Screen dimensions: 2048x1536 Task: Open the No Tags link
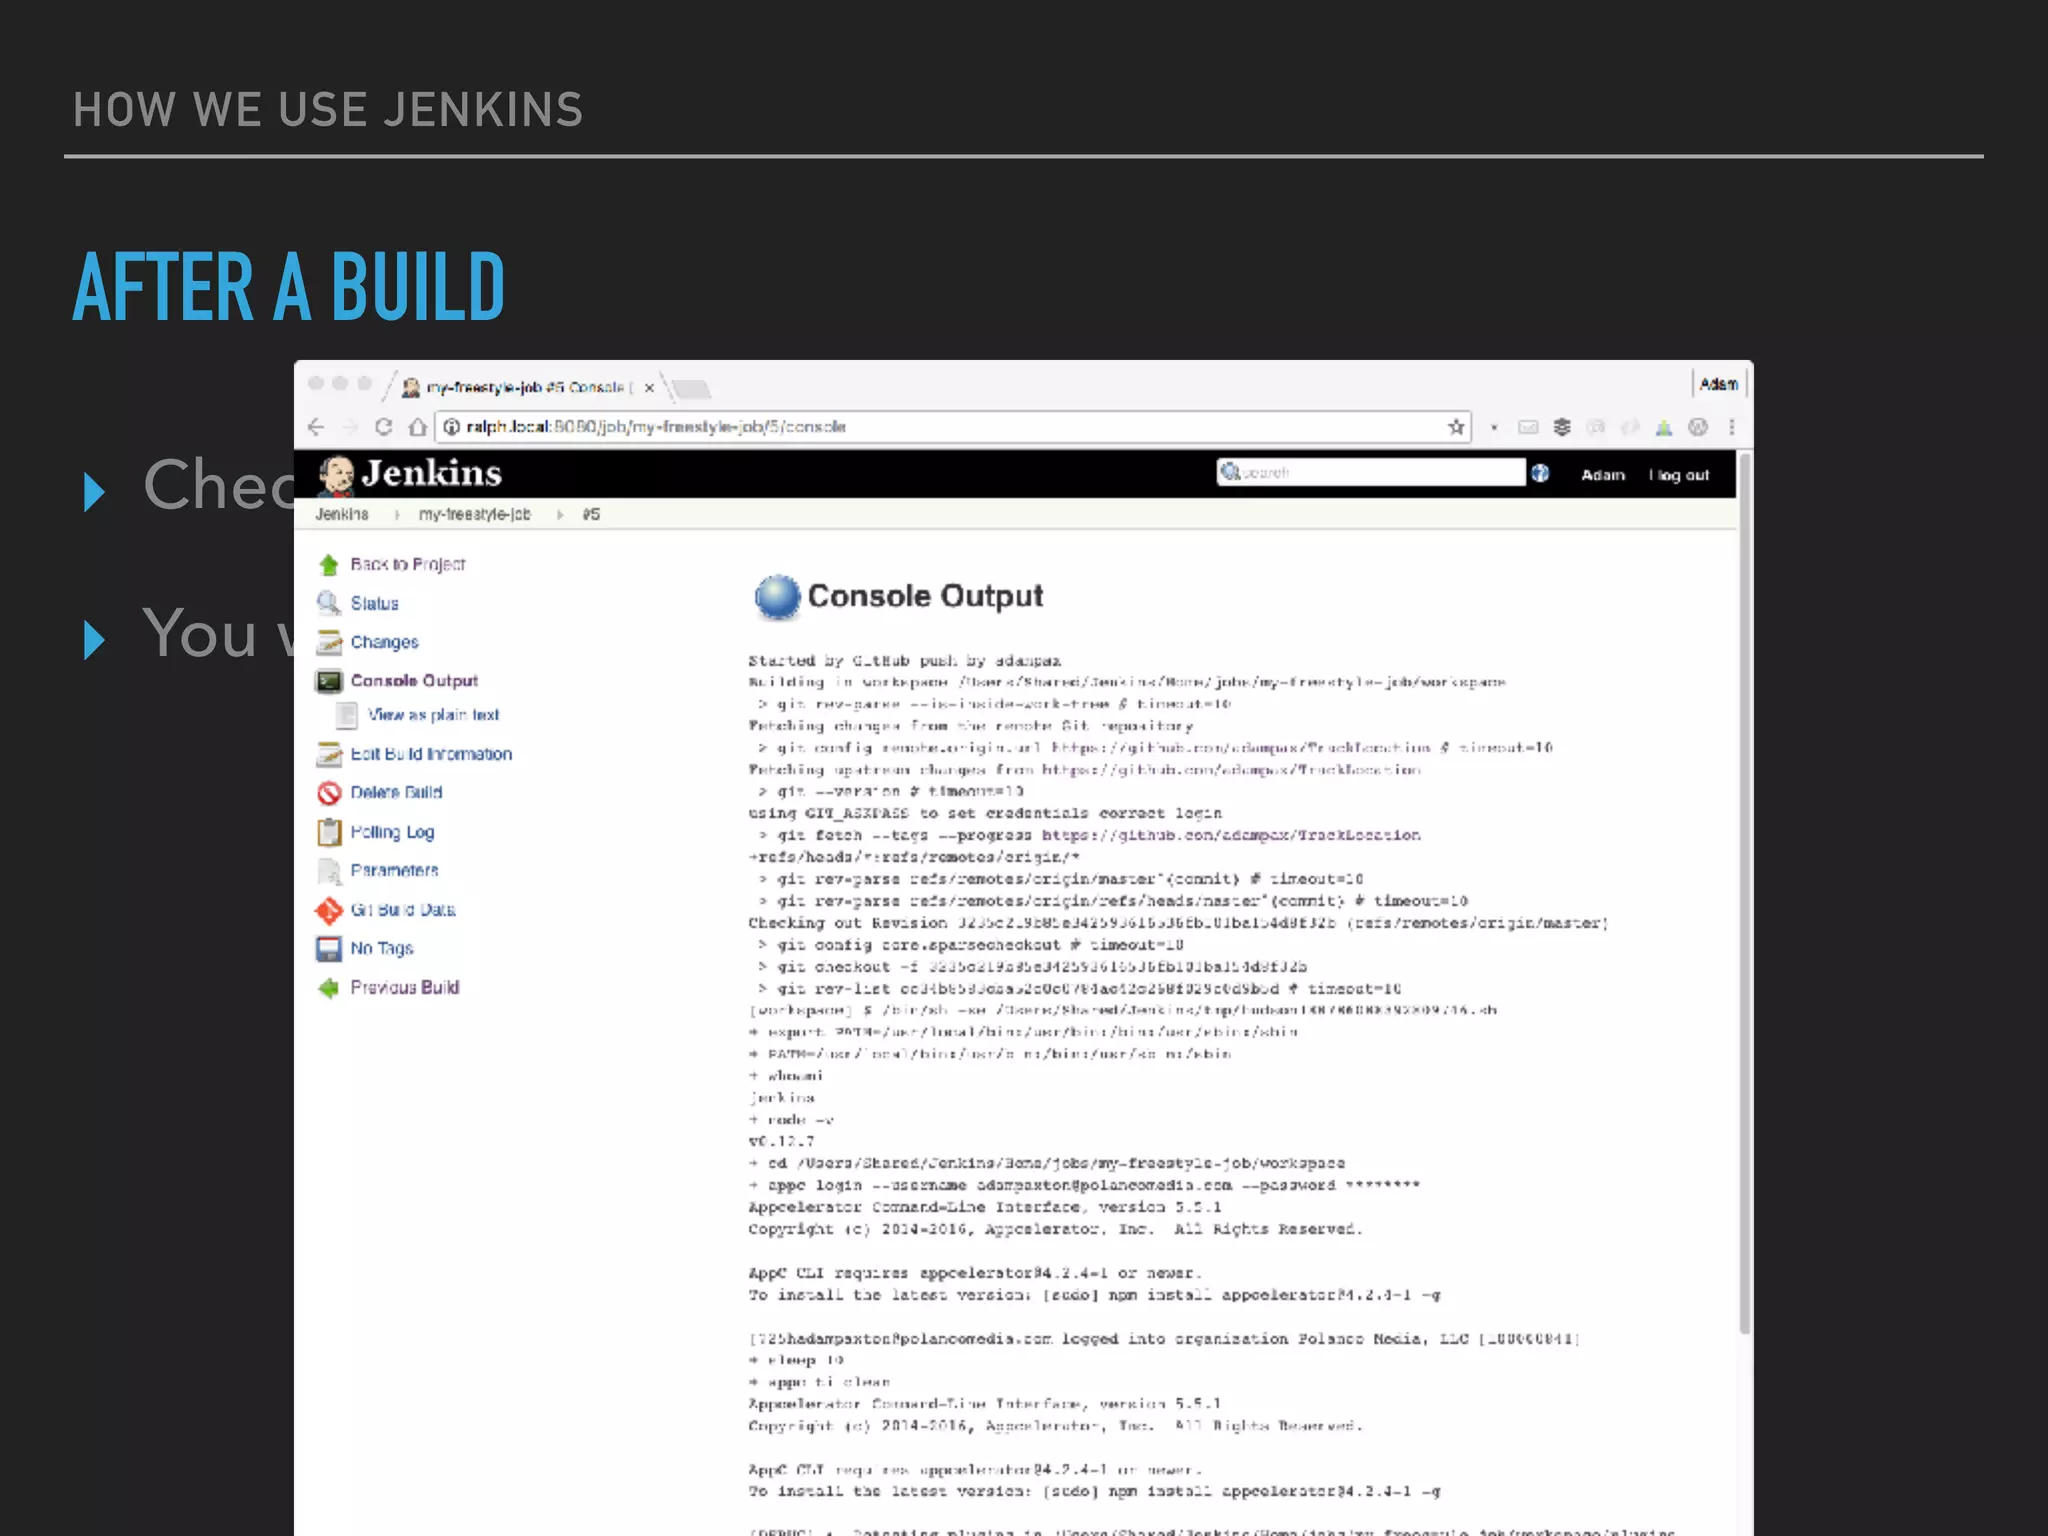[382, 948]
